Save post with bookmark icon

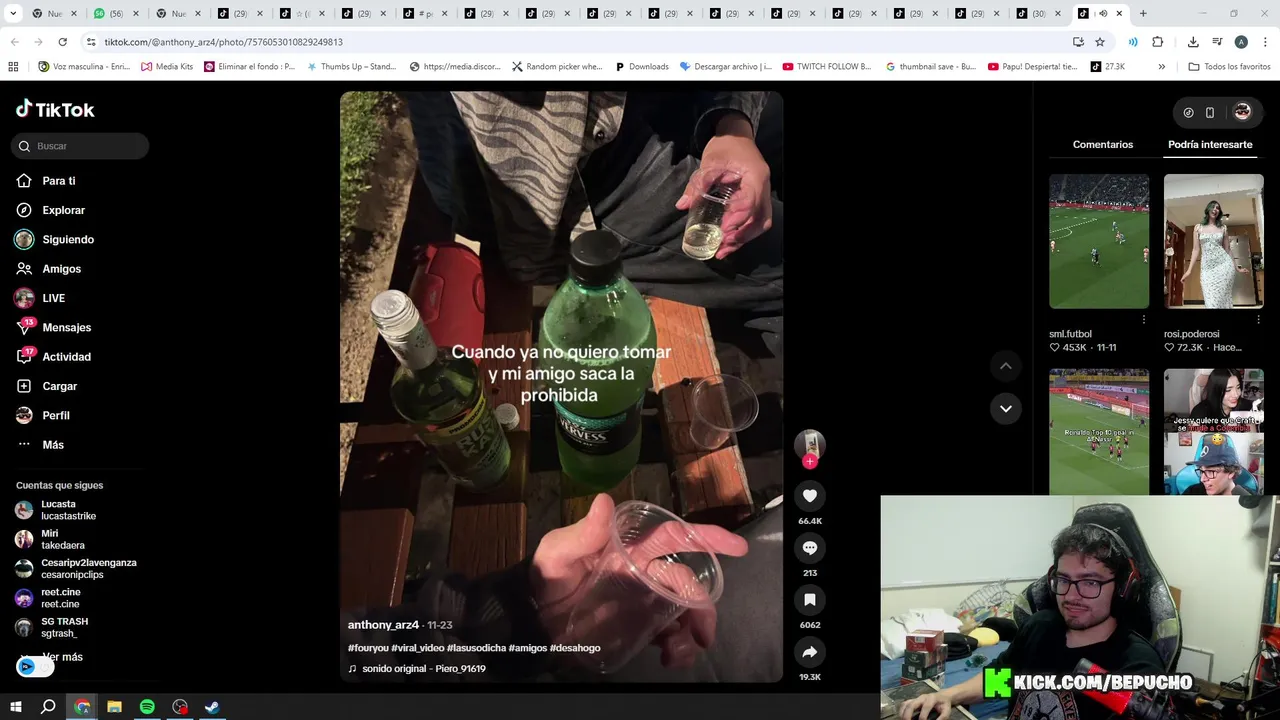coord(810,600)
